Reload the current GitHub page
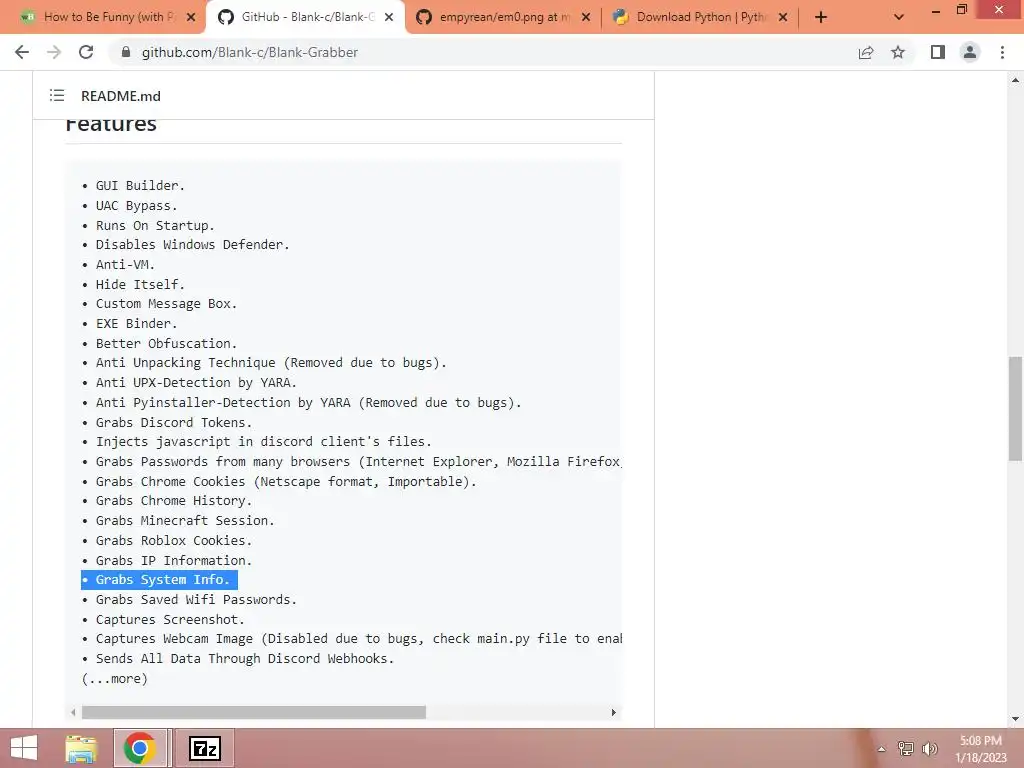 pyautogui.click(x=86, y=52)
